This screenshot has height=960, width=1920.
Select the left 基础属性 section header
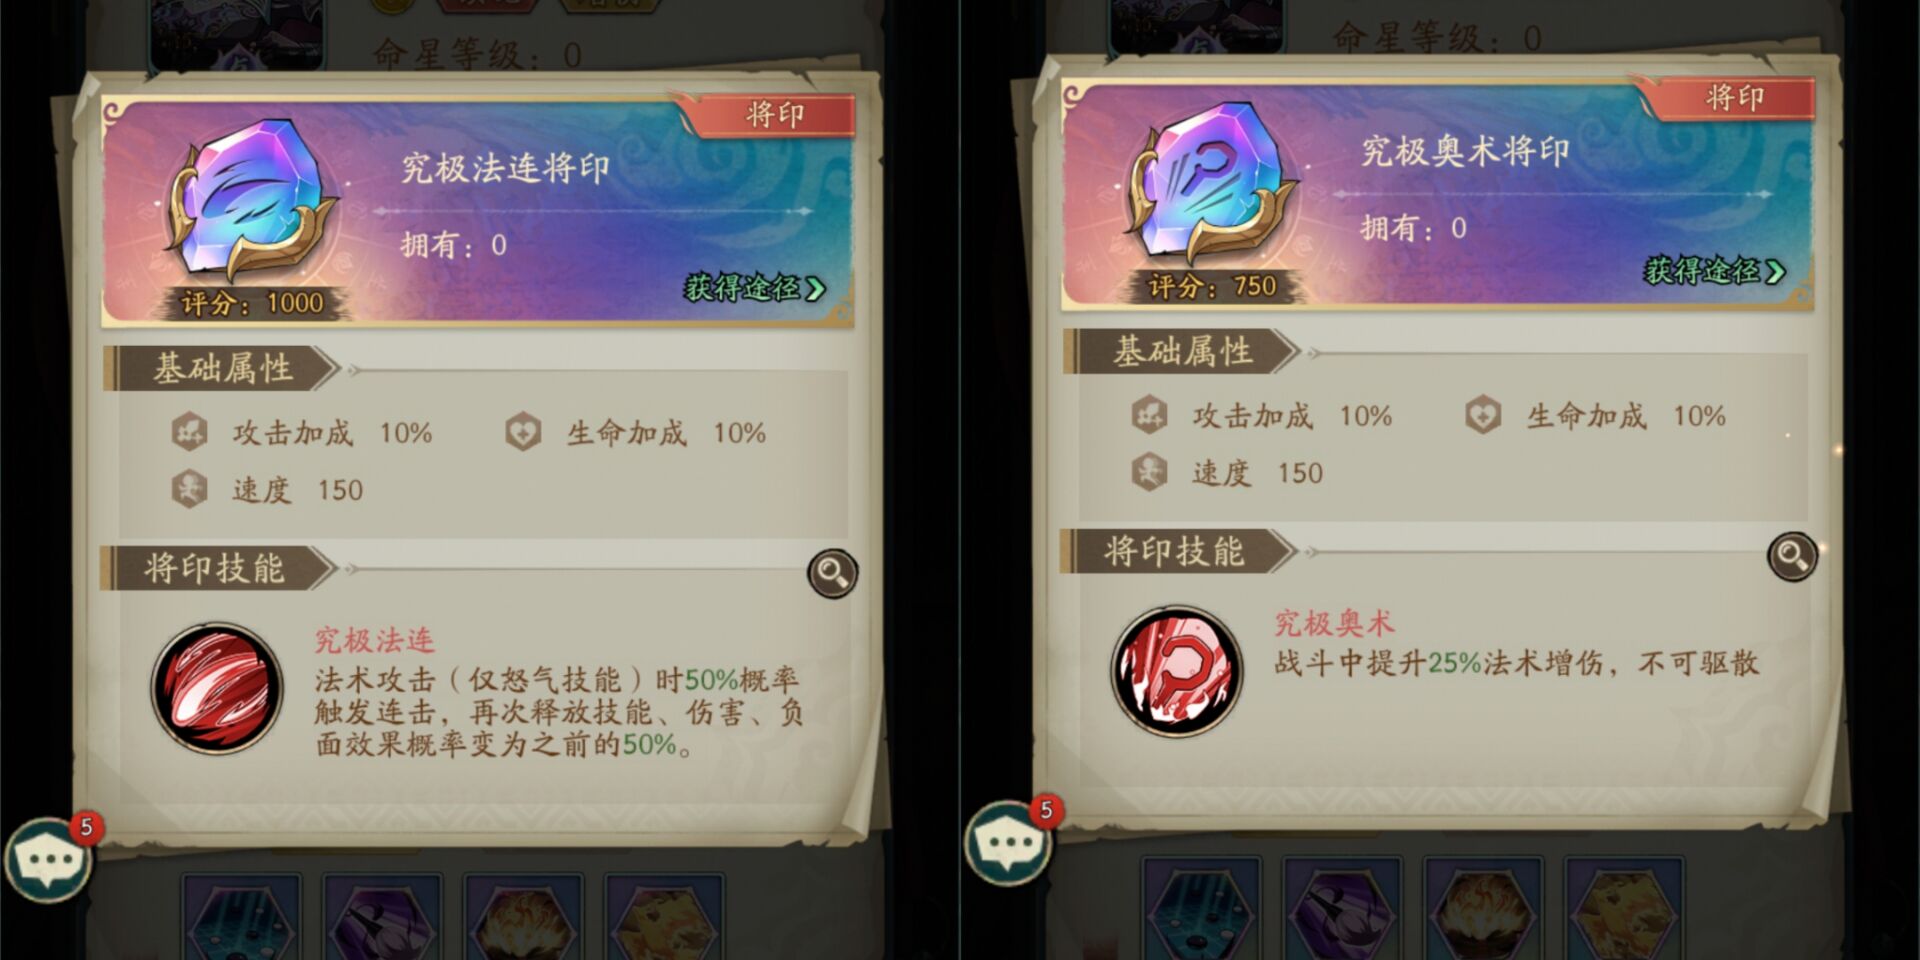click(x=222, y=369)
